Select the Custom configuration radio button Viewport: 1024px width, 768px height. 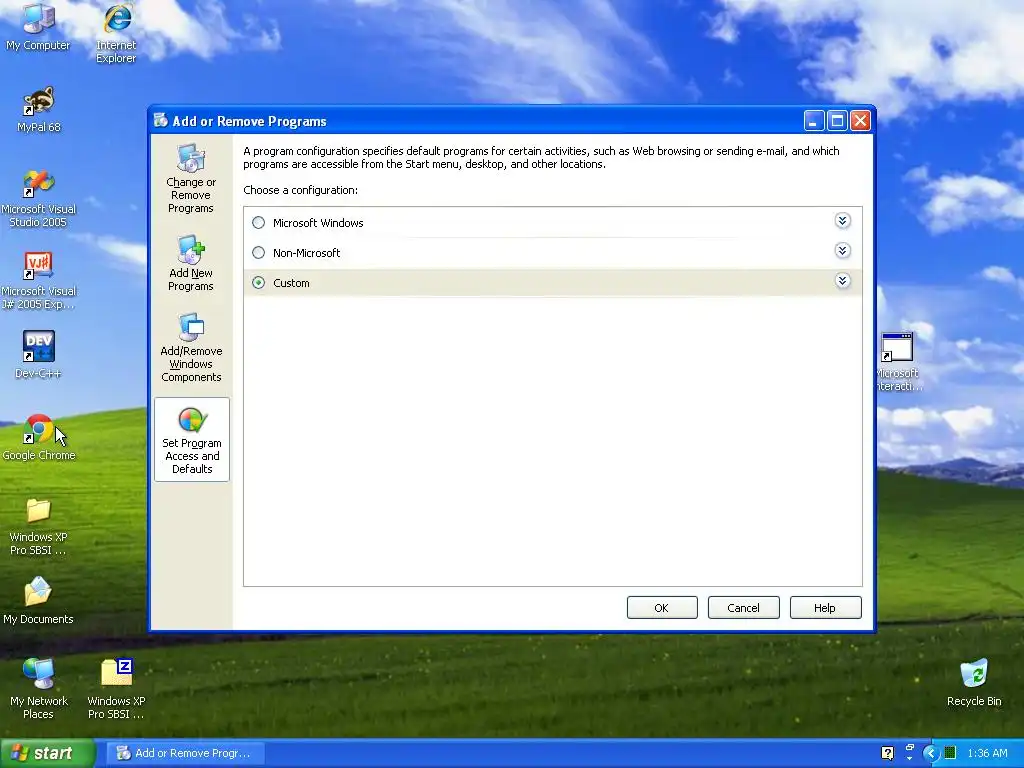259,283
